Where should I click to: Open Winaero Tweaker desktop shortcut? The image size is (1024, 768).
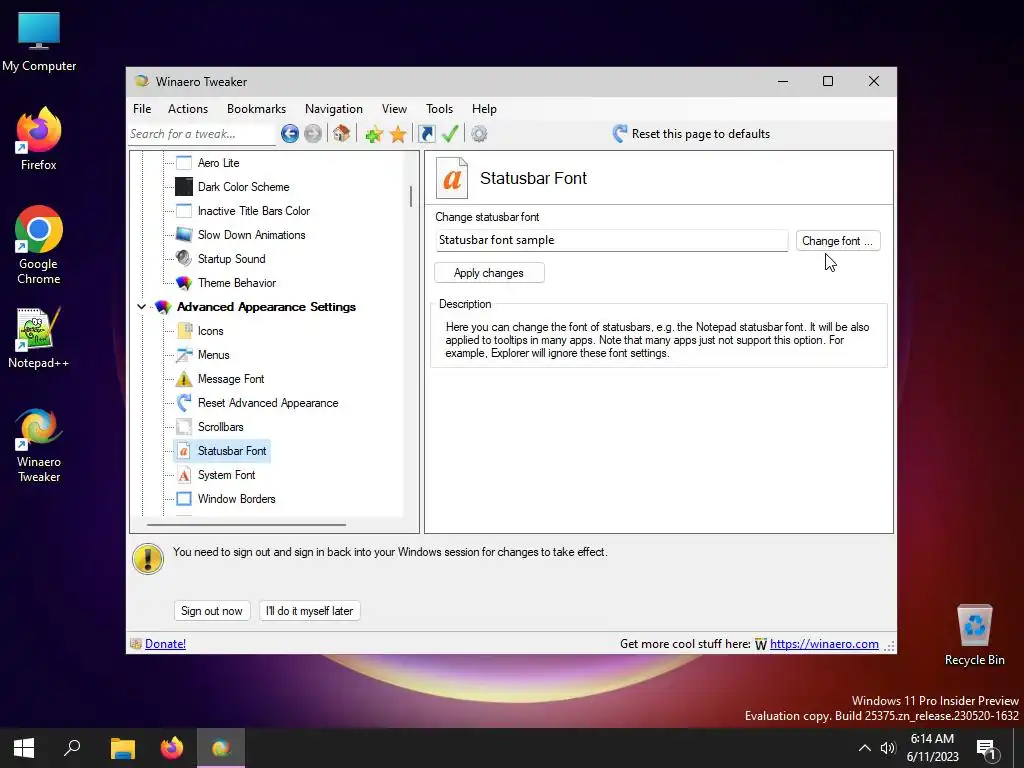(39, 445)
